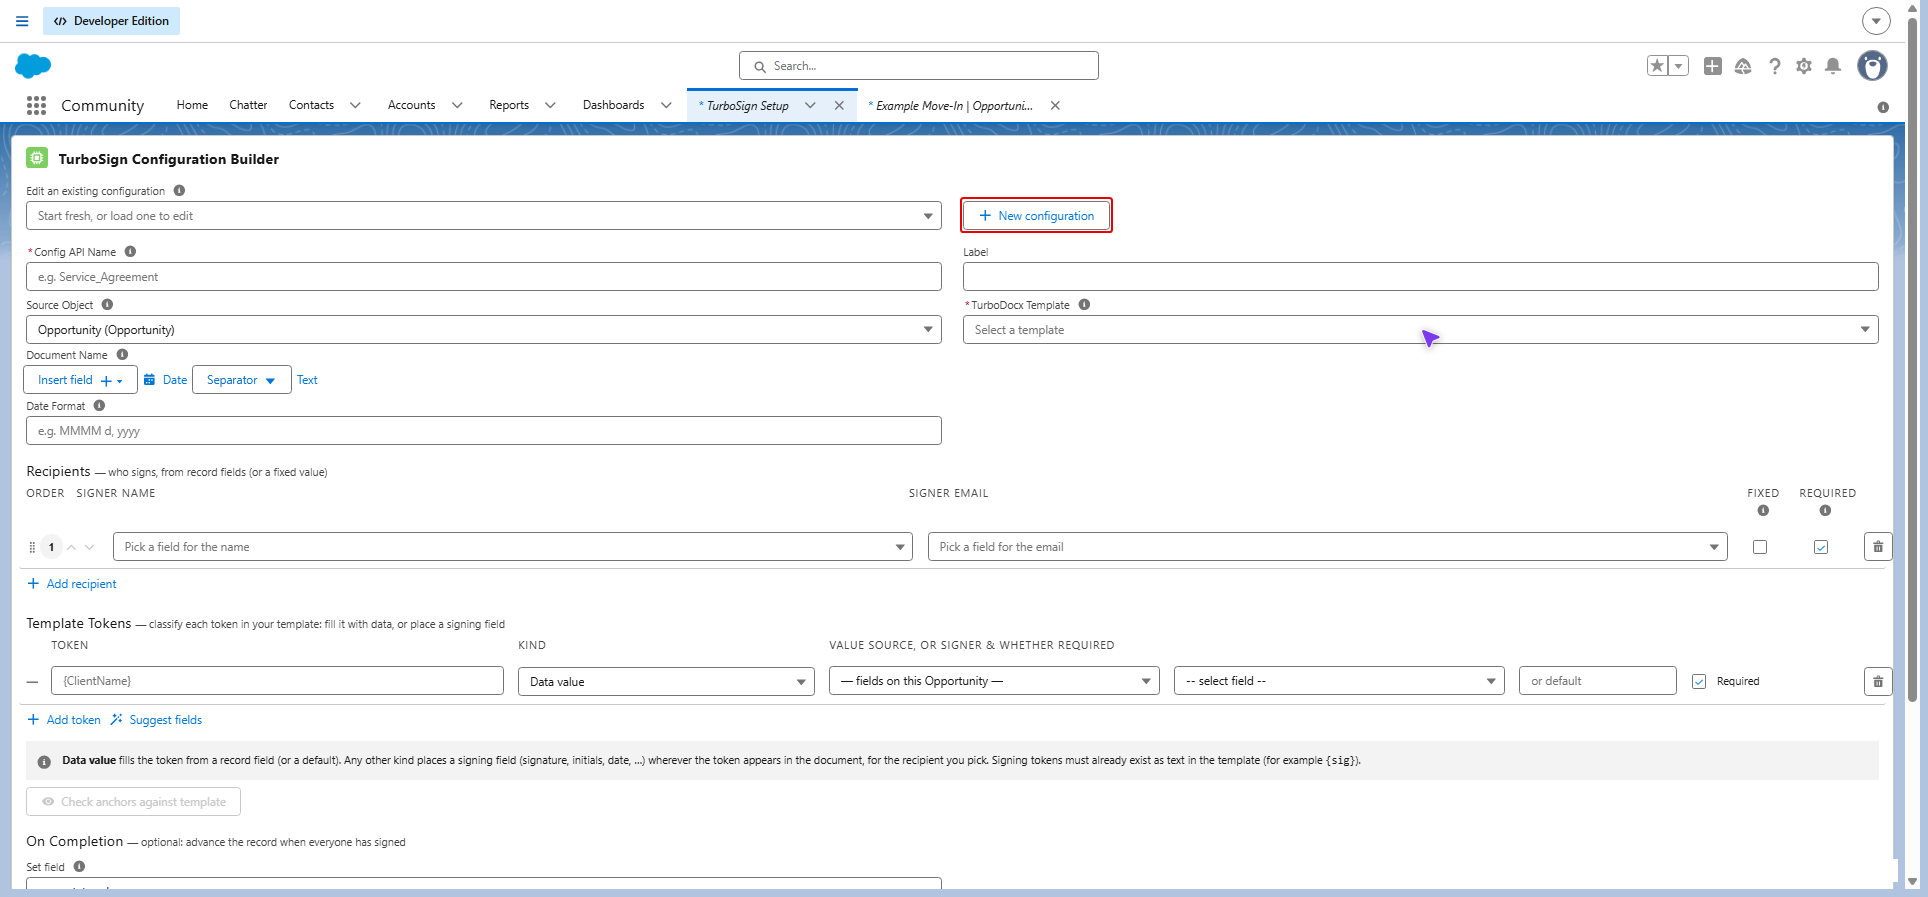Click the or default input field
The width and height of the screenshot is (1928, 897).
point(1597,681)
